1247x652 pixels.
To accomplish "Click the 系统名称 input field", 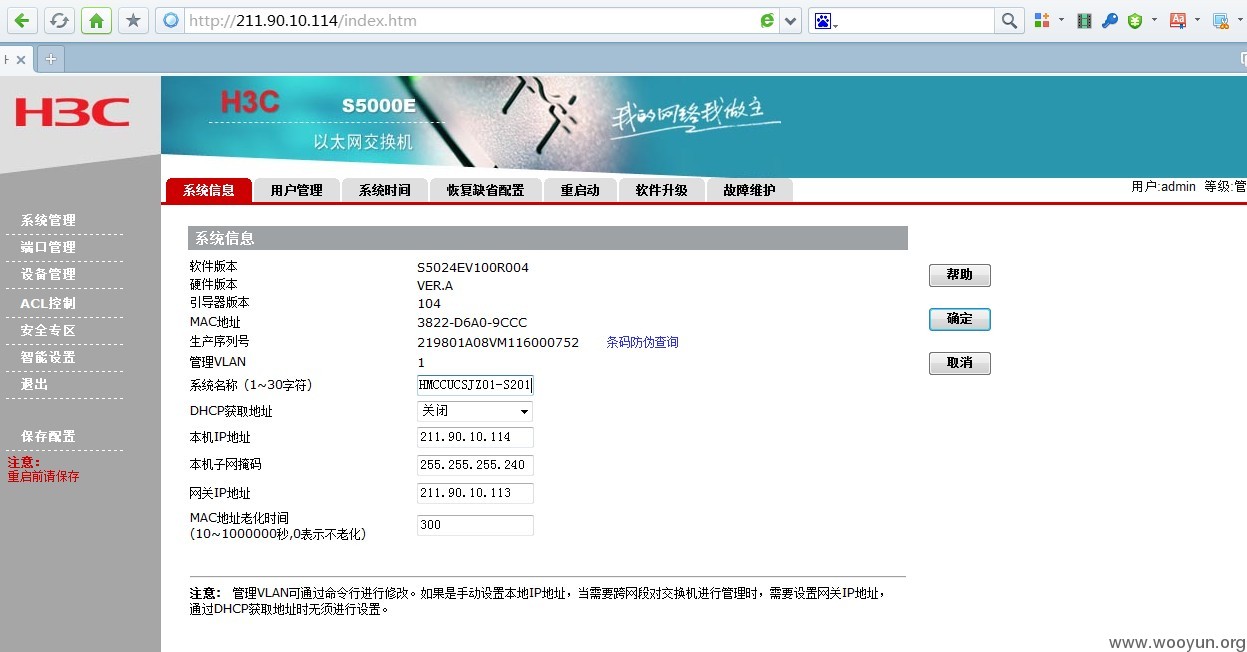I will pos(475,384).
